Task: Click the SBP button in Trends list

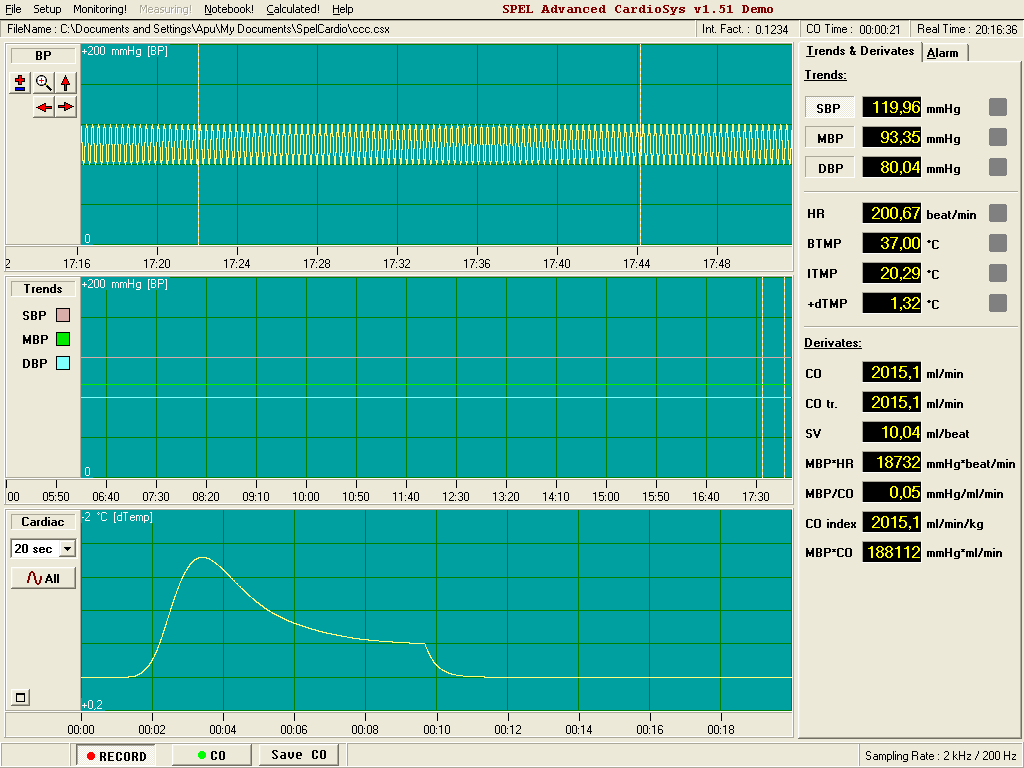Action: tap(829, 108)
